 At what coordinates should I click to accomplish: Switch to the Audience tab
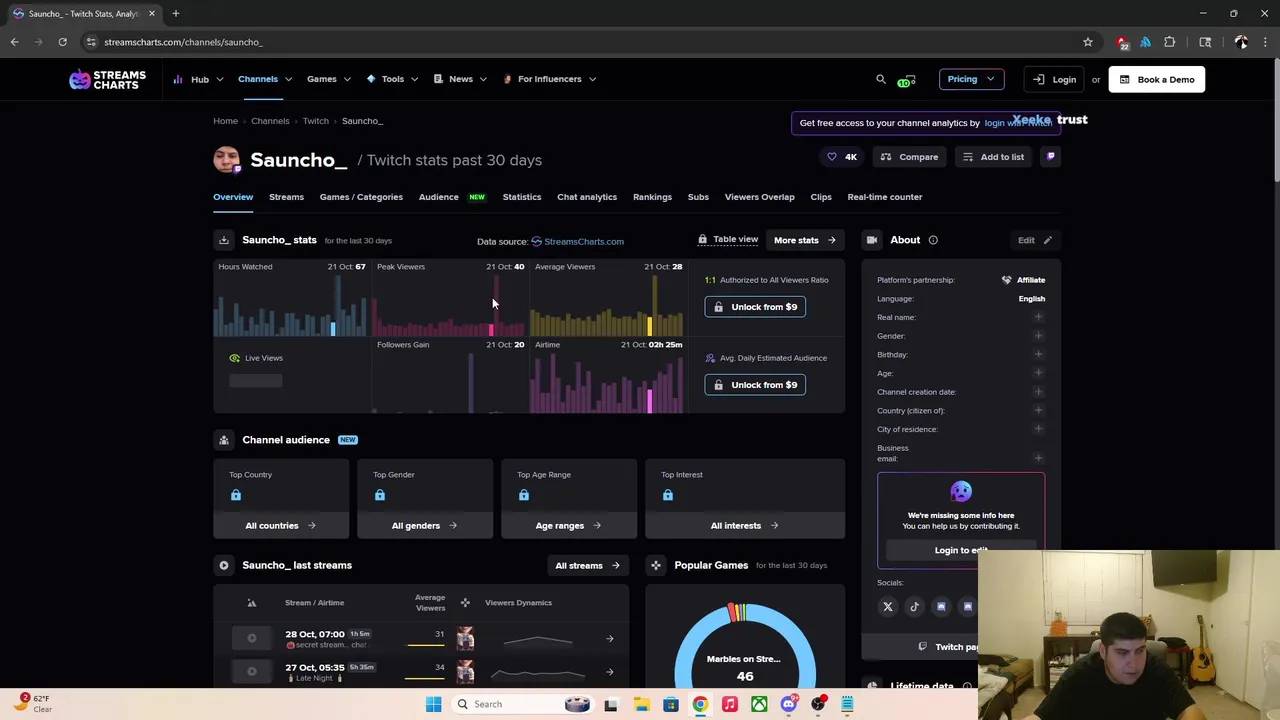[438, 197]
